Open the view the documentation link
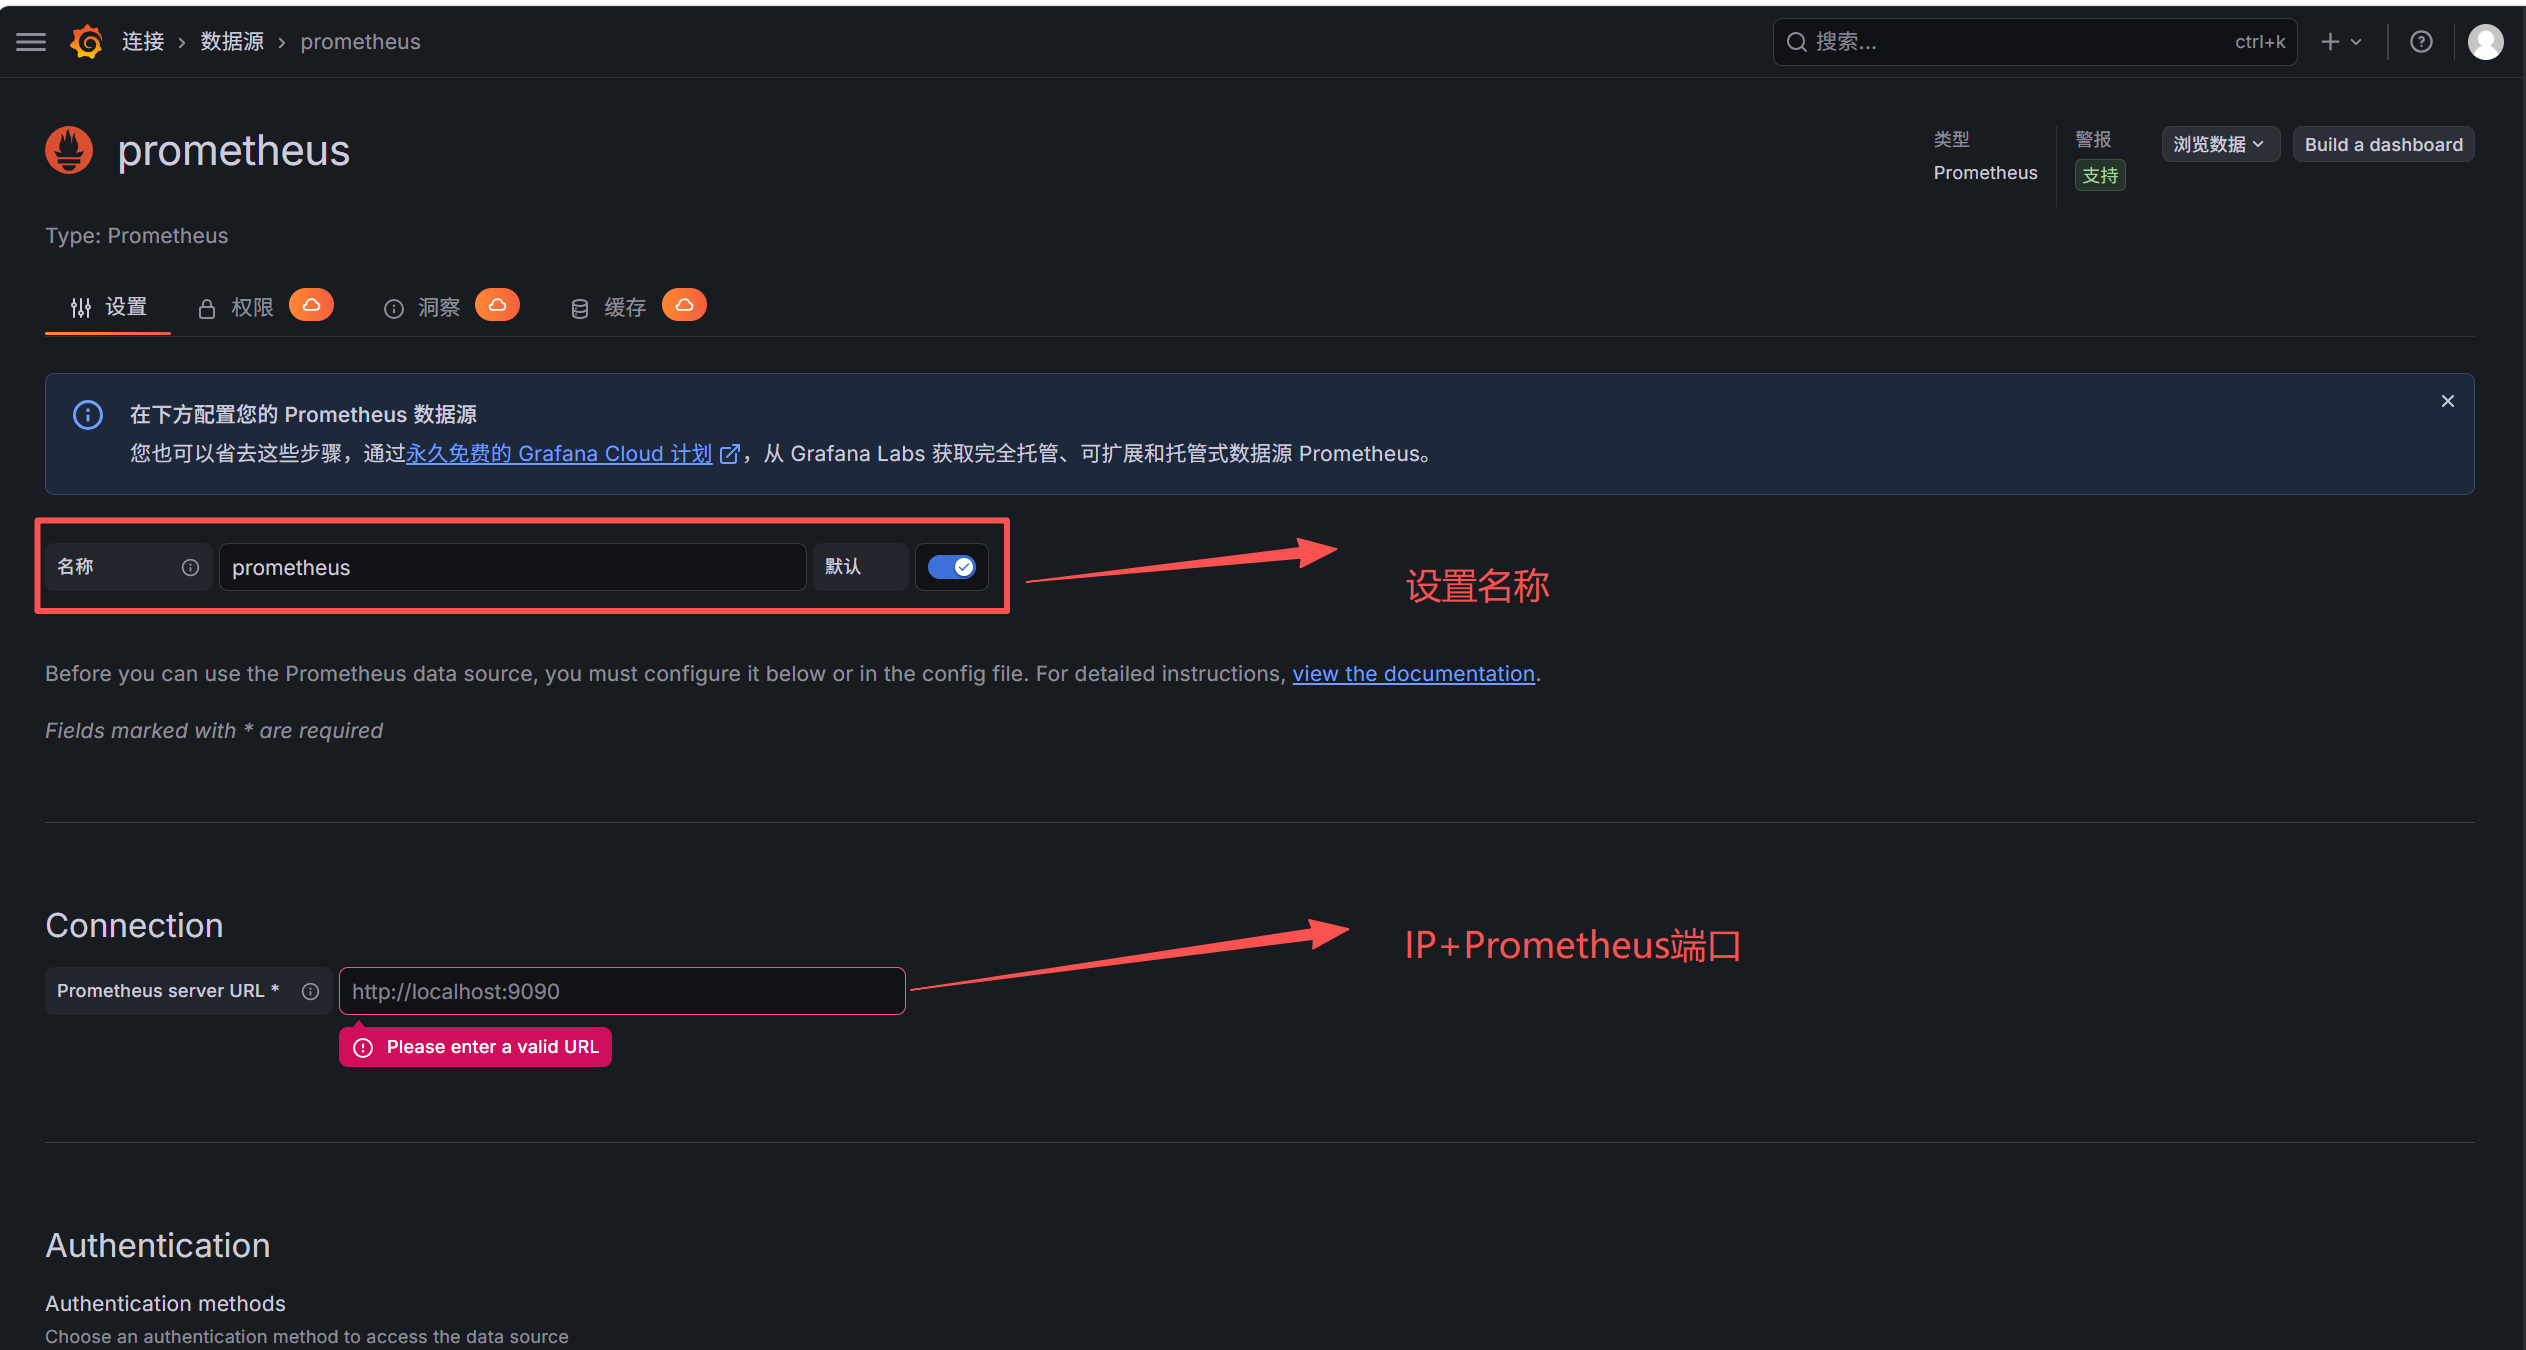 tap(1413, 674)
